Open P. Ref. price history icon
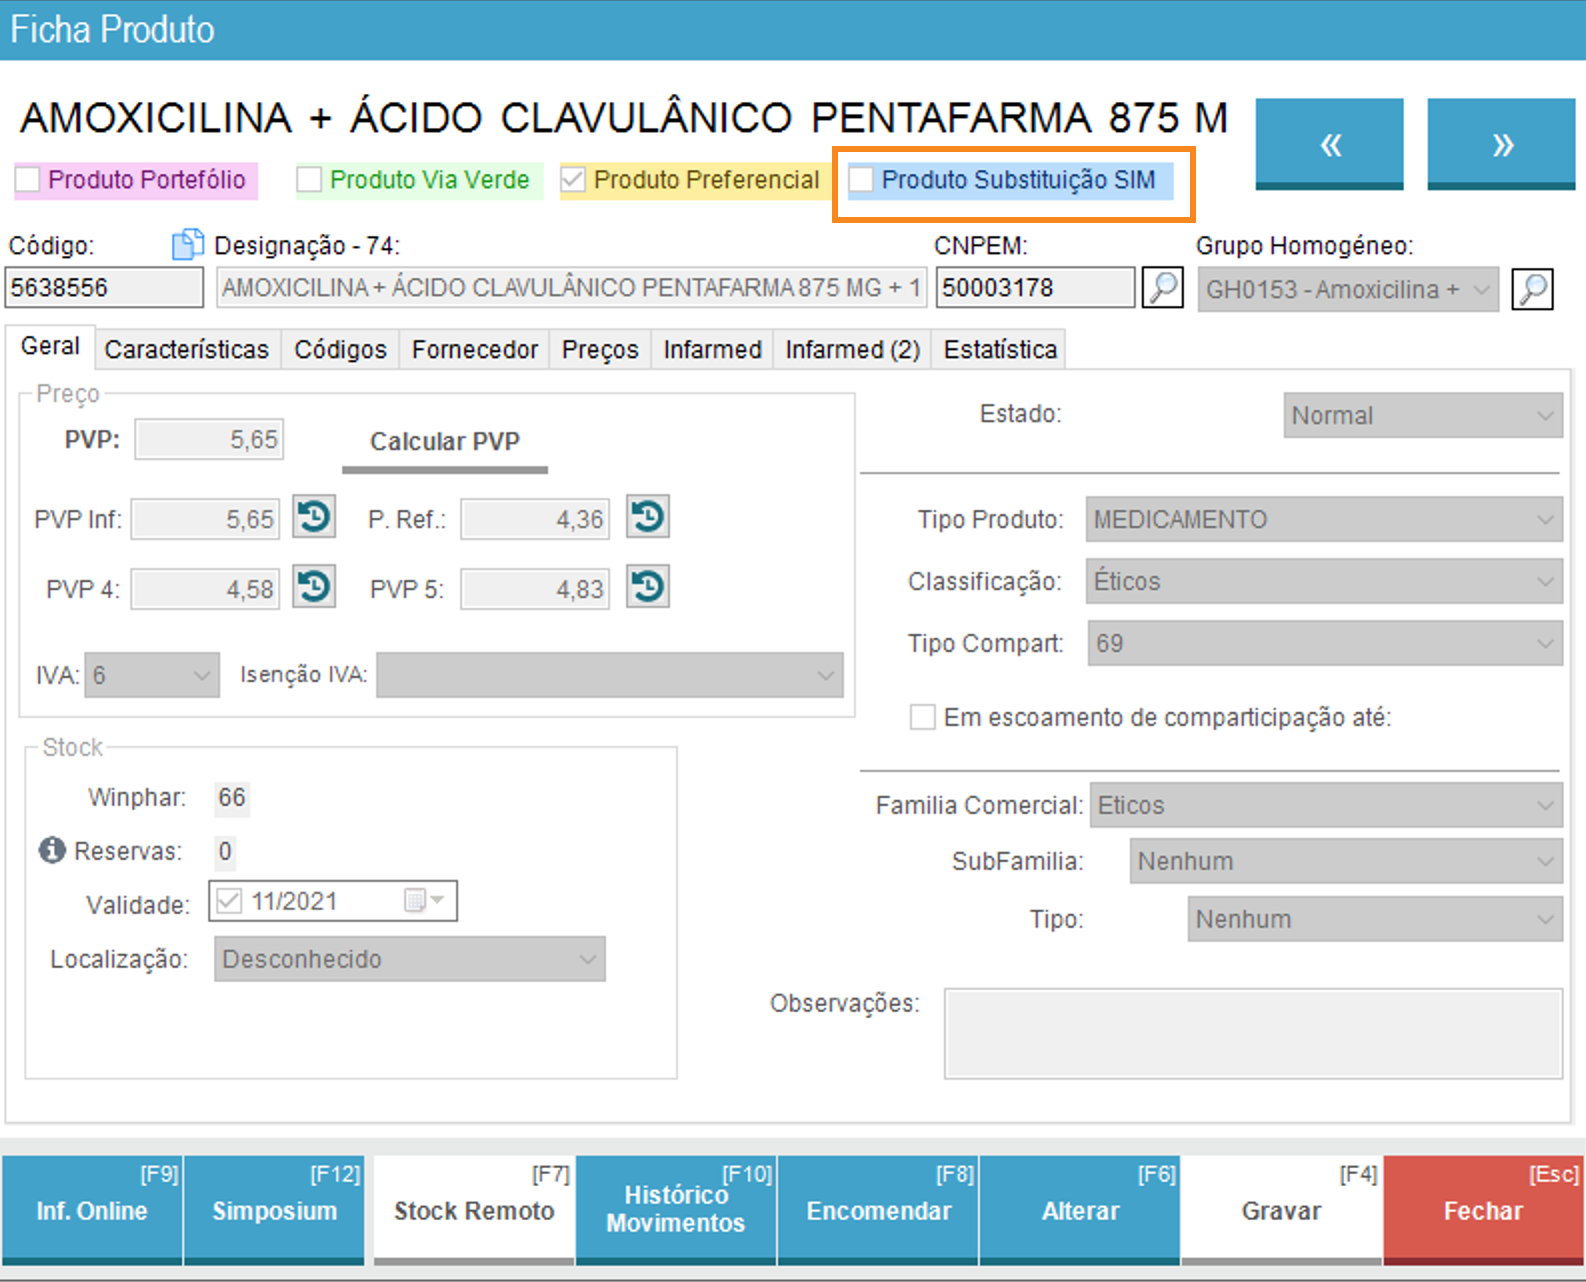This screenshot has width=1586, height=1282. (648, 518)
